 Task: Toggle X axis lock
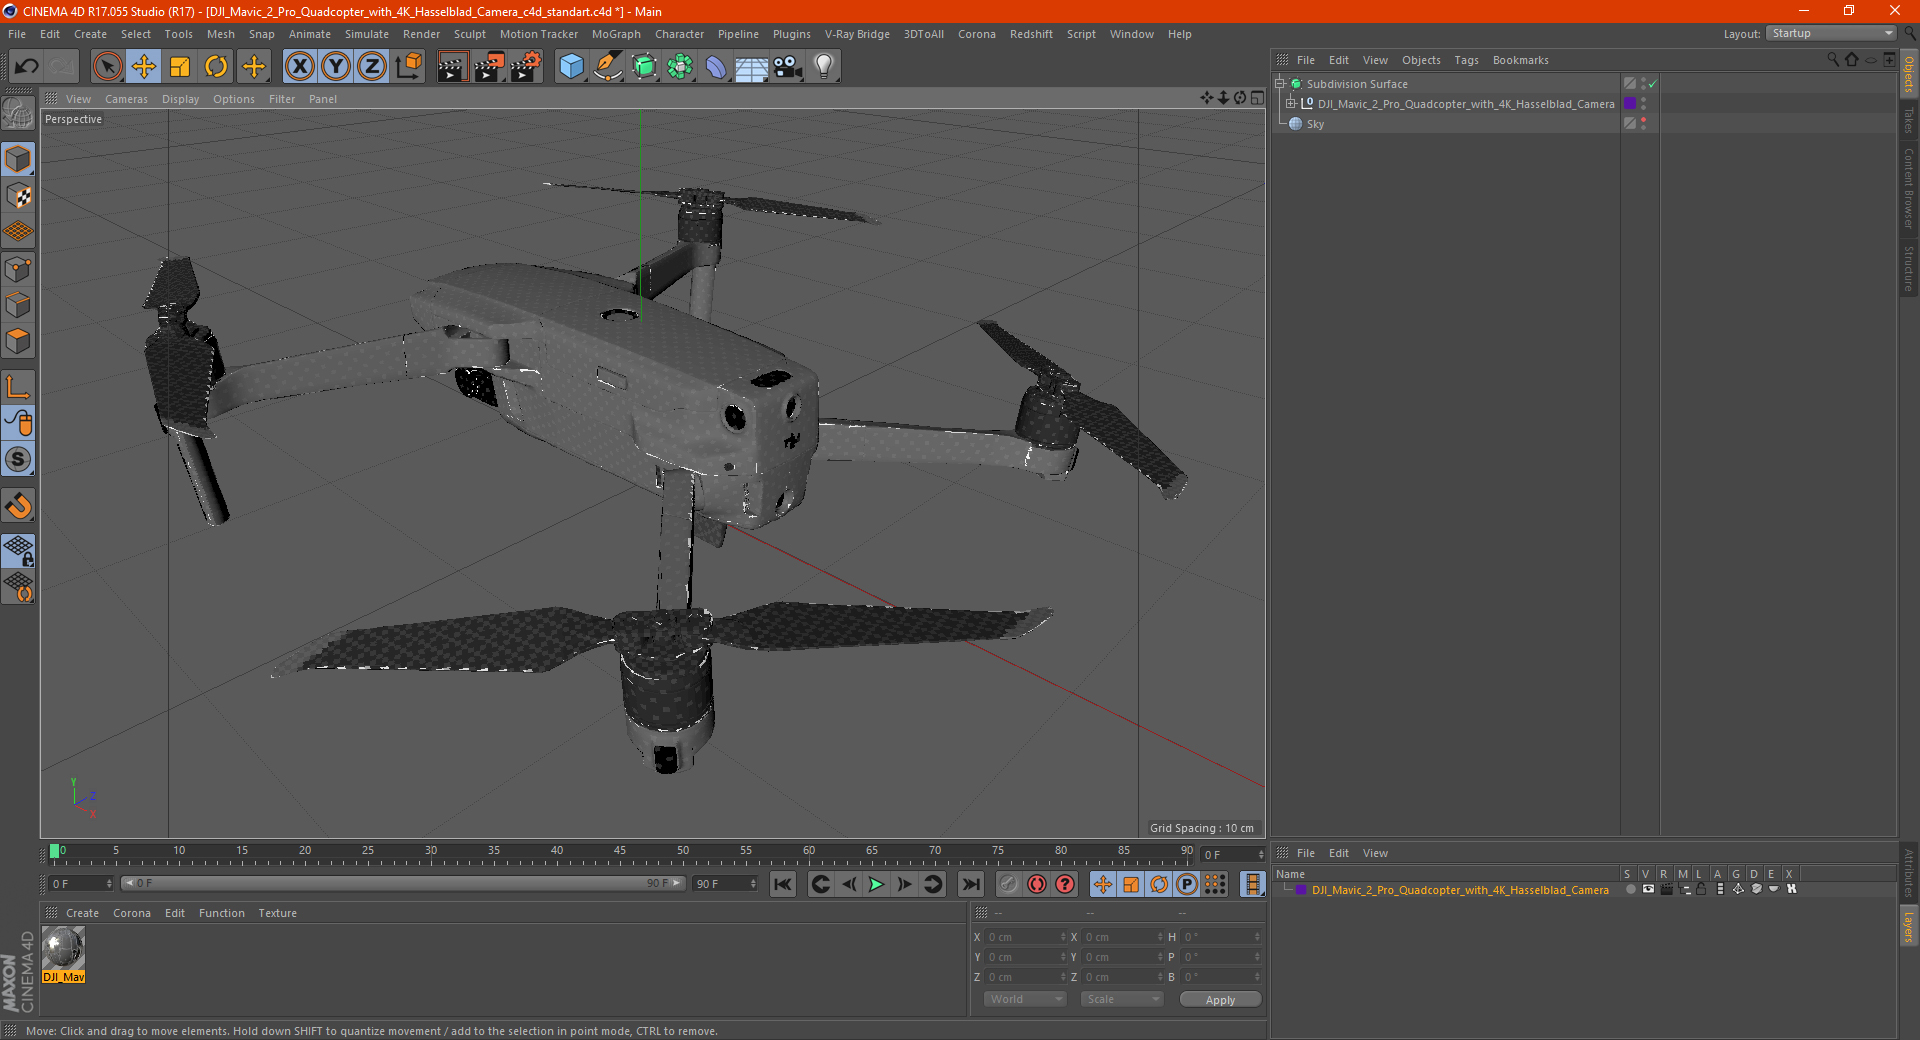(299, 67)
